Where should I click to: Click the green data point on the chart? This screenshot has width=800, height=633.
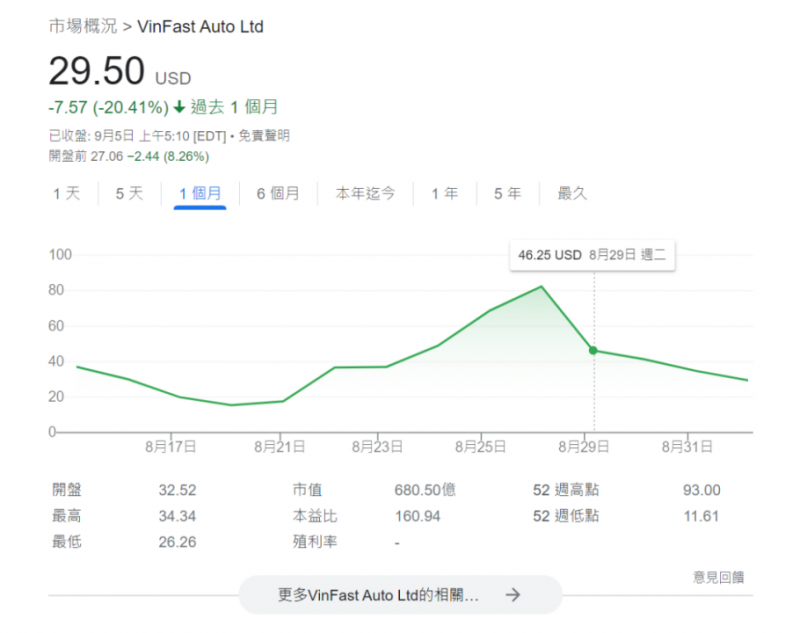tap(593, 350)
